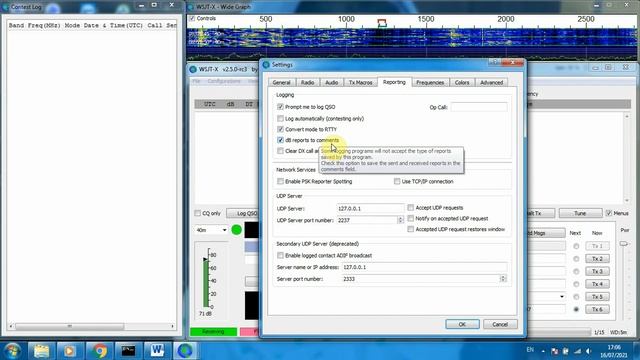The width and height of the screenshot is (640, 360).
Task: Click the network signal tray icon
Action: (578, 351)
